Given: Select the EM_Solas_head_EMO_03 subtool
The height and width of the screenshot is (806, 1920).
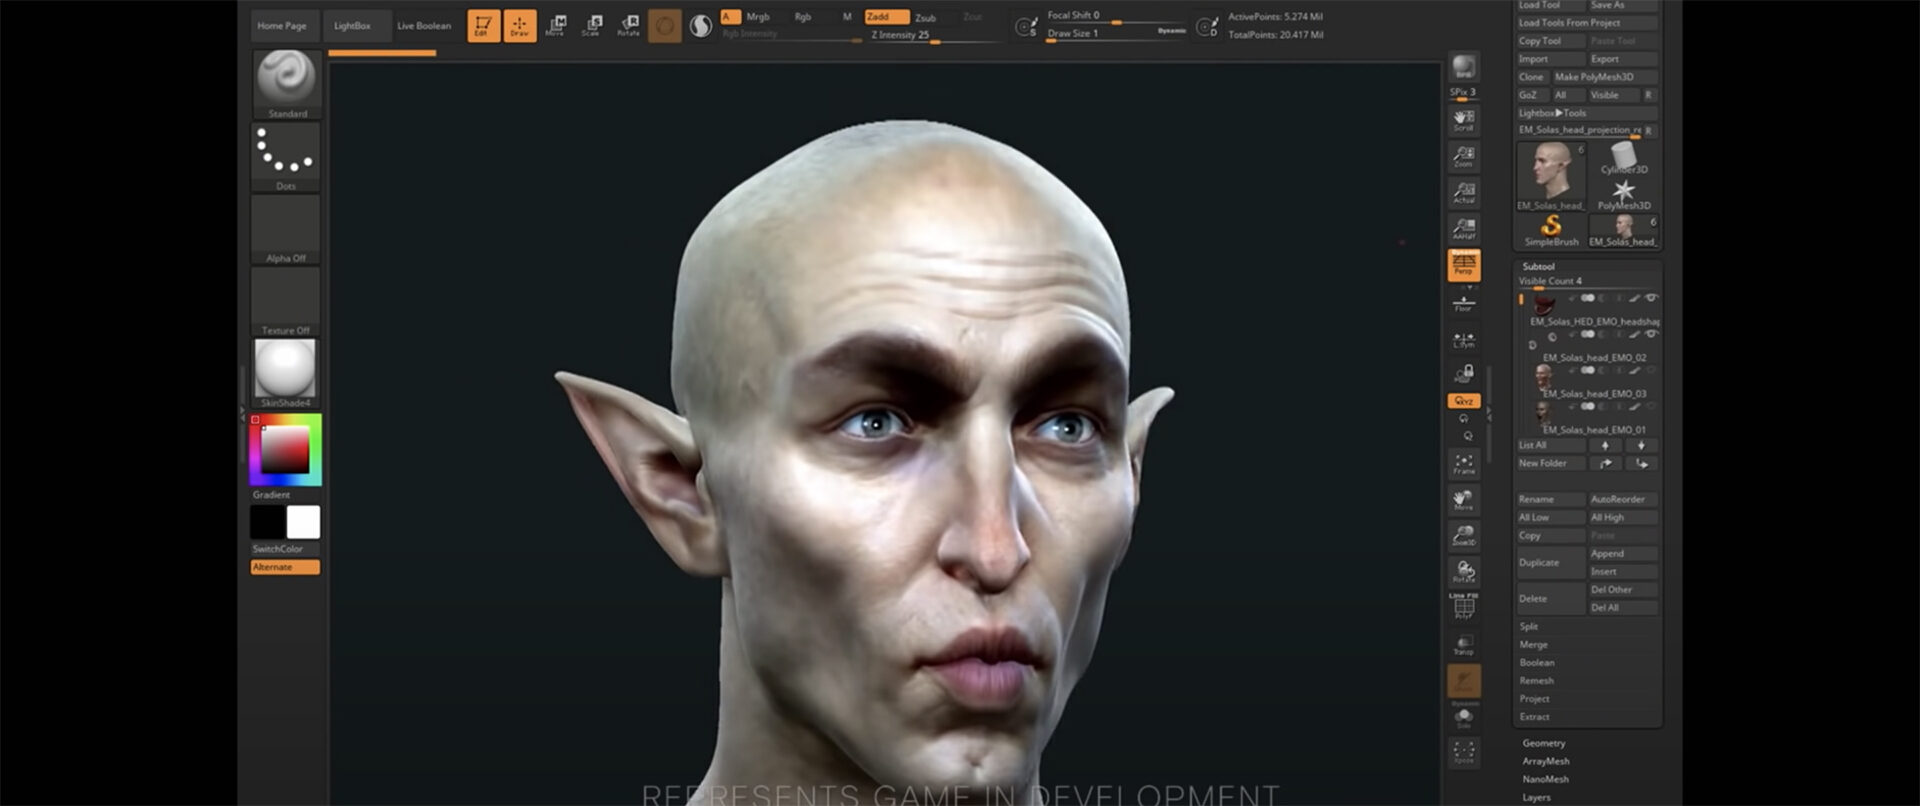Looking at the screenshot, I should [x=1594, y=394].
